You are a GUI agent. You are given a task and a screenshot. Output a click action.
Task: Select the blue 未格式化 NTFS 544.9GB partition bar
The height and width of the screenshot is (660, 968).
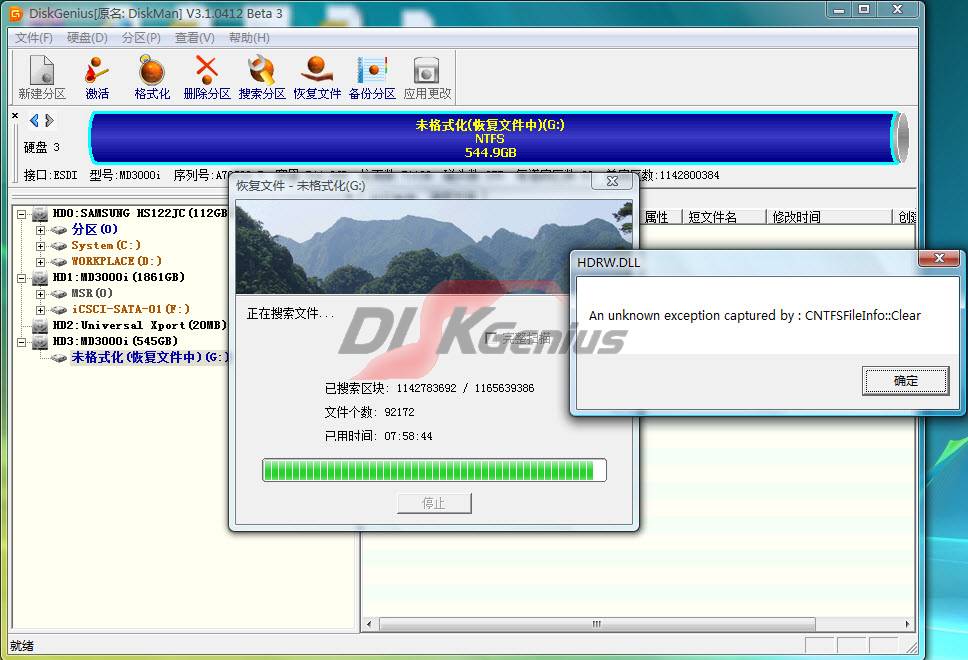tap(492, 138)
